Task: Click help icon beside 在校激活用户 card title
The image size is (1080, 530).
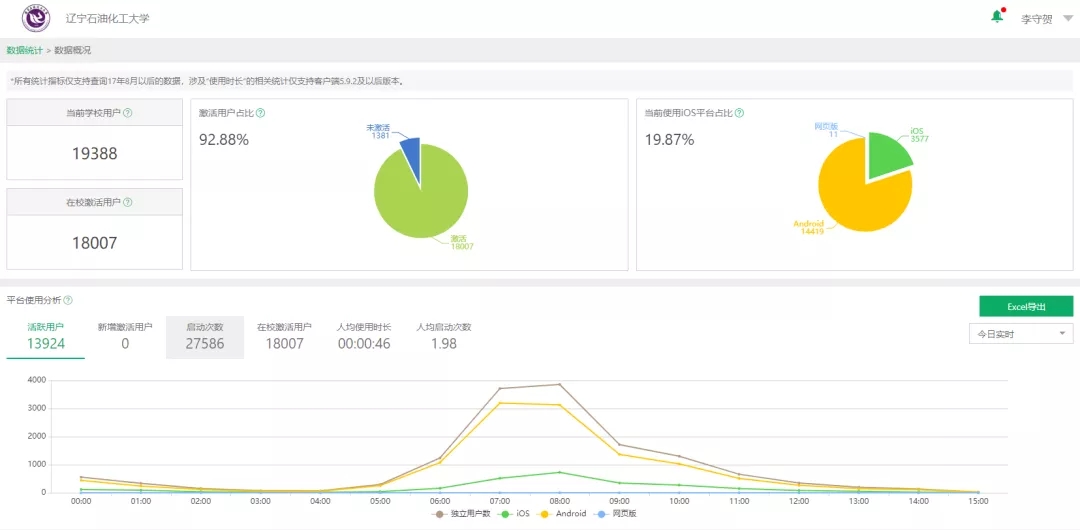Action: click(127, 202)
